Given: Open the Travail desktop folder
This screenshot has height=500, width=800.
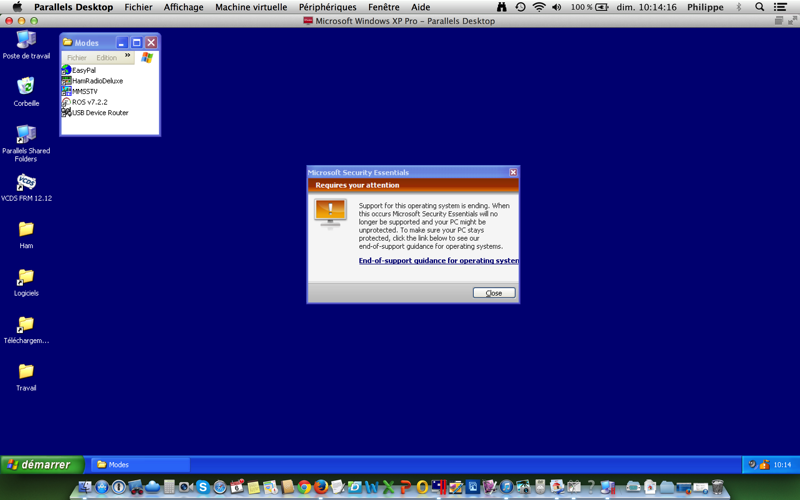Looking at the screenshot, I should [x=26, y=377].
